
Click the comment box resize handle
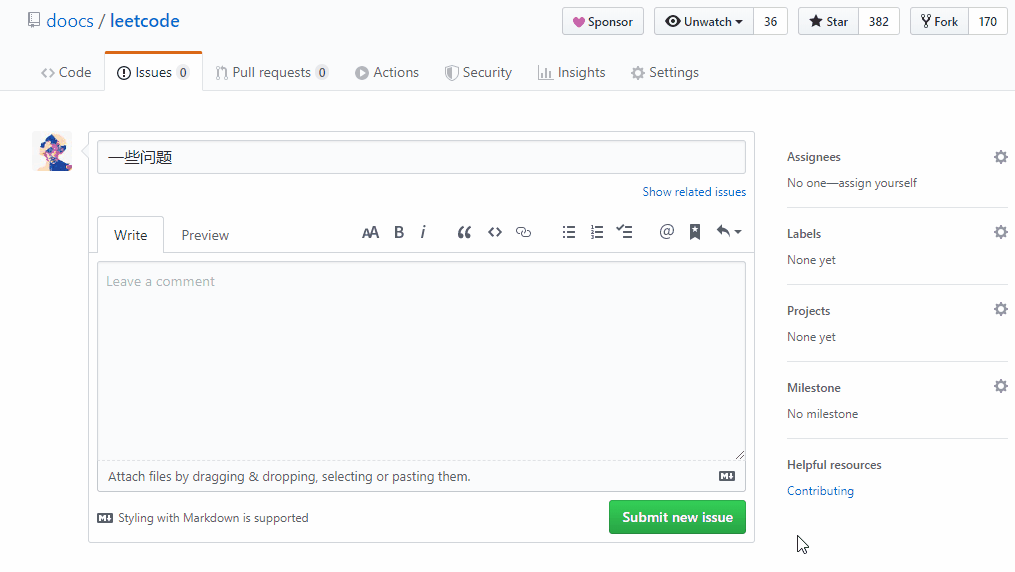click(x=740, y=455)
